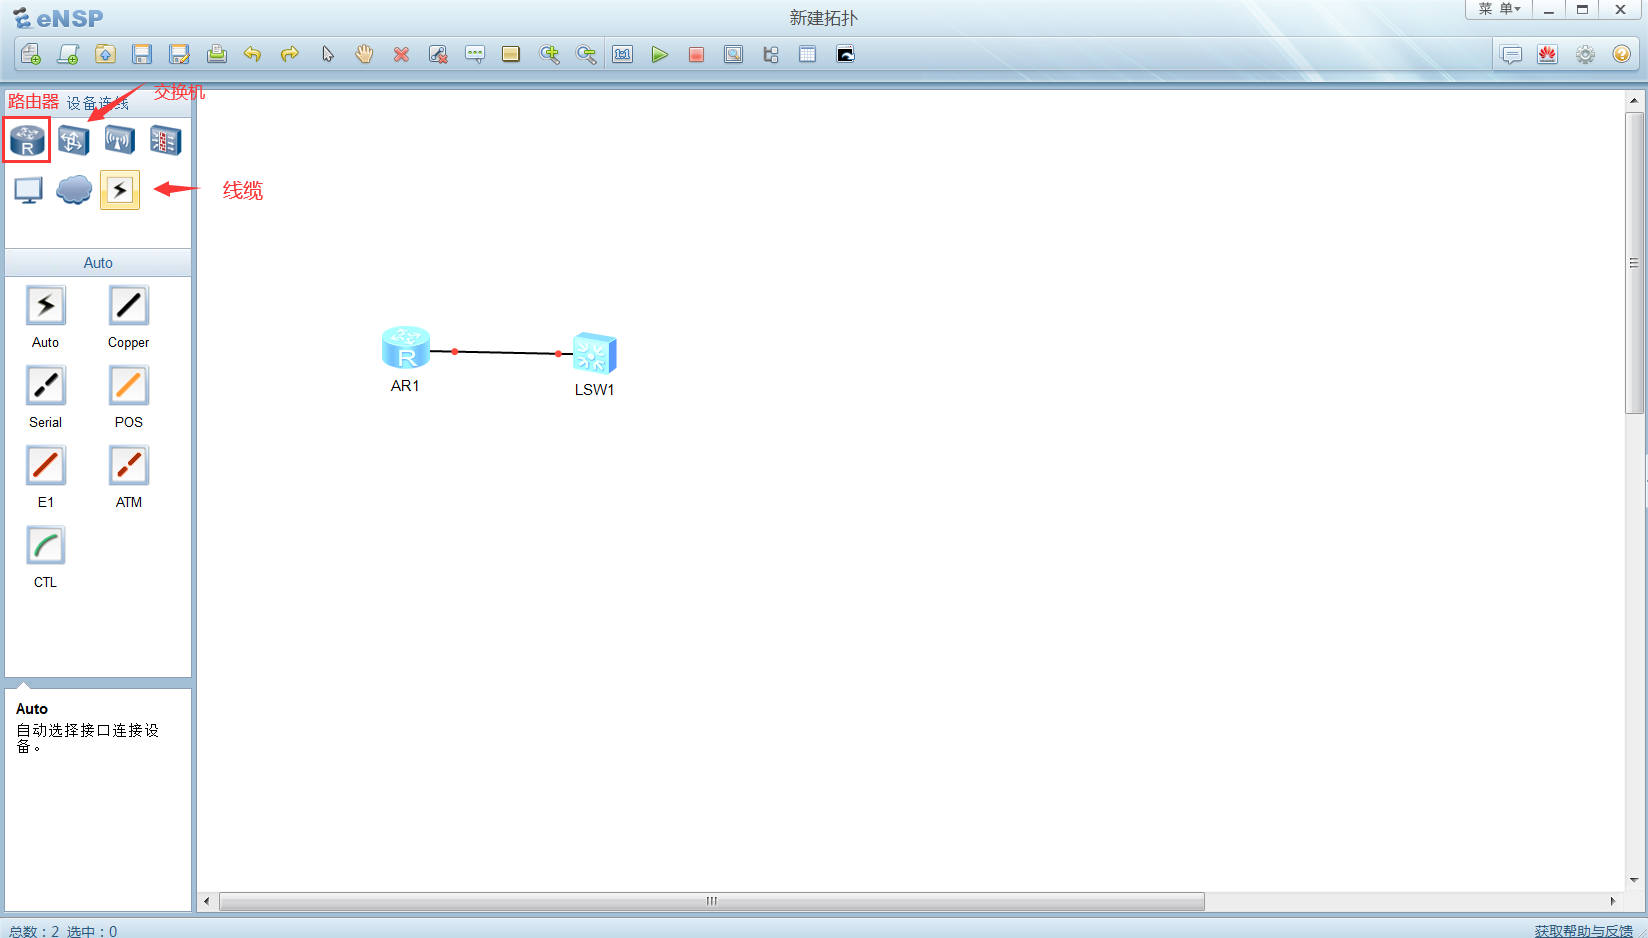This screenshot has width=1648, height=938.
Task: Print the topology
Action: [216, 54]
